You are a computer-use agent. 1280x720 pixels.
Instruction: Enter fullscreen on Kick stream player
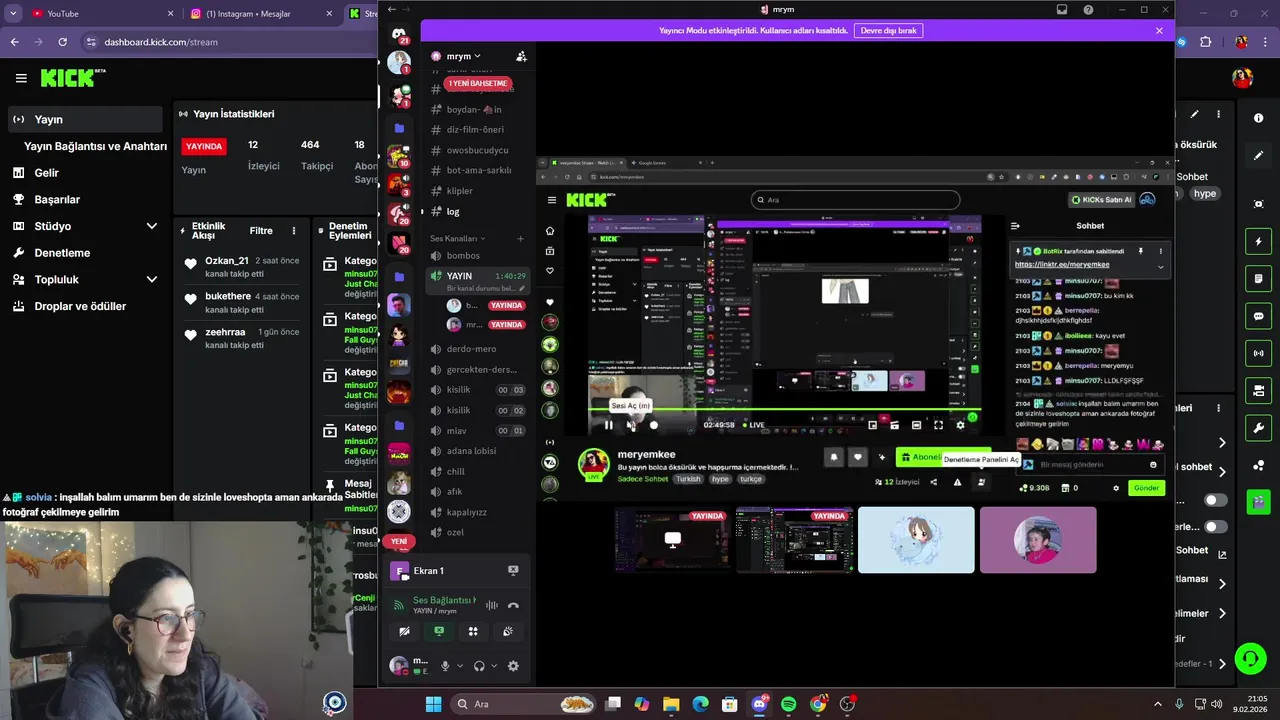[938, 425]
